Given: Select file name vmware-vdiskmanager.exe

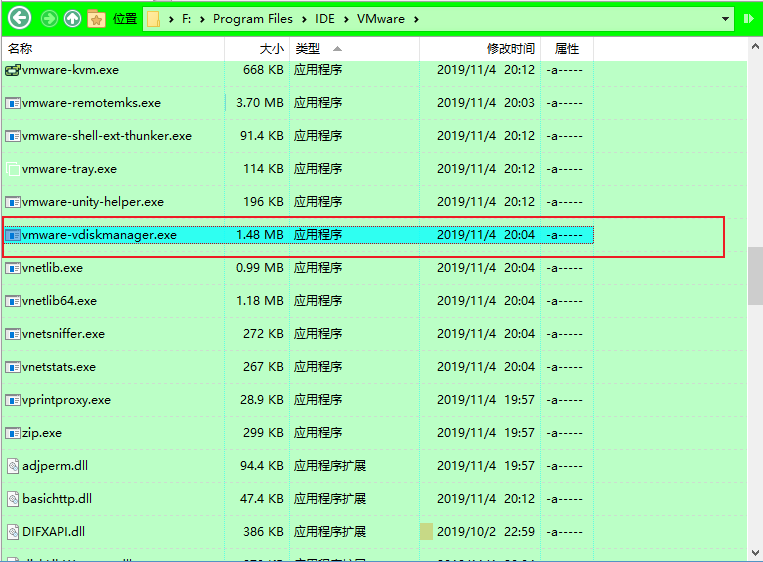Looking at the screenshot, I should [x=99, y=235].
